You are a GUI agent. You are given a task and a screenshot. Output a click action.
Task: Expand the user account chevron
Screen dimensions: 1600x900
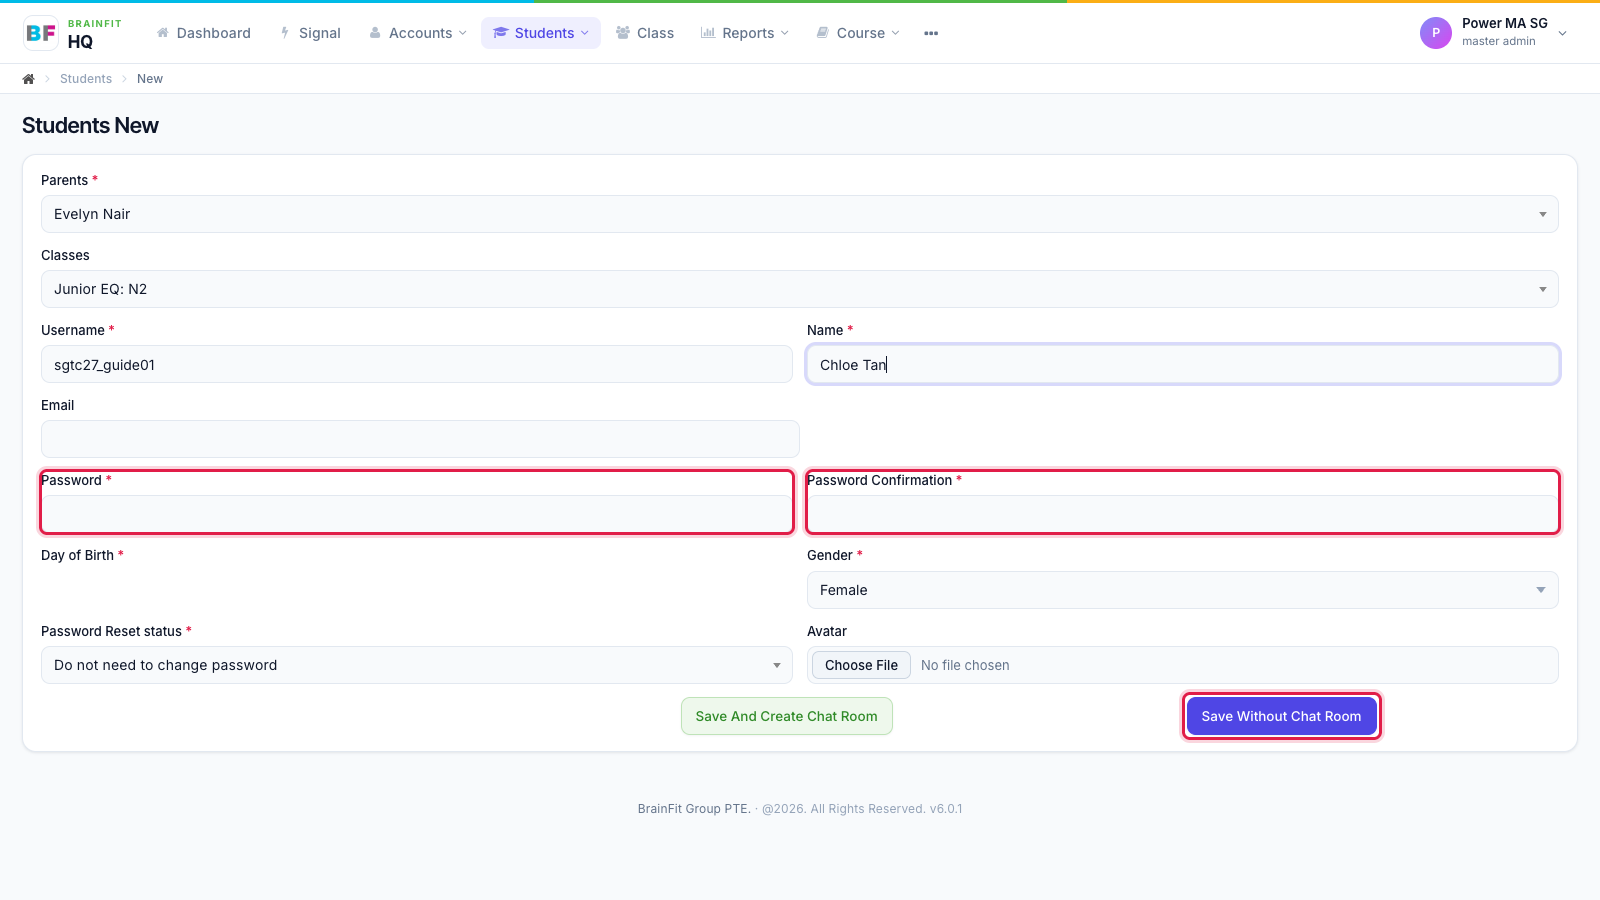(1563, 33)
